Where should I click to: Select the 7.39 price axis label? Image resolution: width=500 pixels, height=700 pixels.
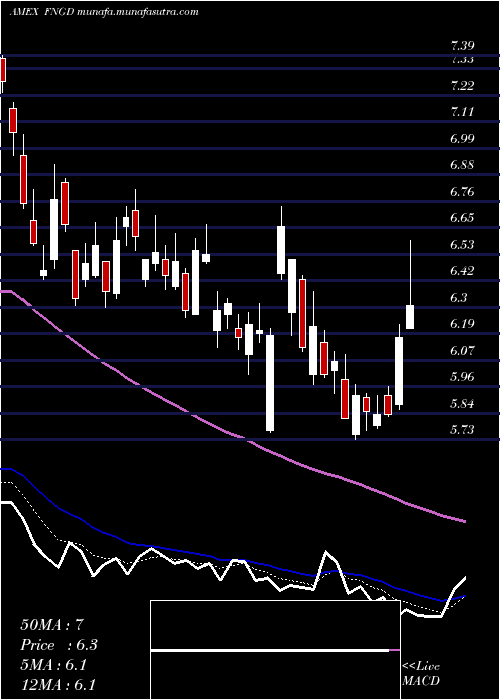(x=462, y=46)
